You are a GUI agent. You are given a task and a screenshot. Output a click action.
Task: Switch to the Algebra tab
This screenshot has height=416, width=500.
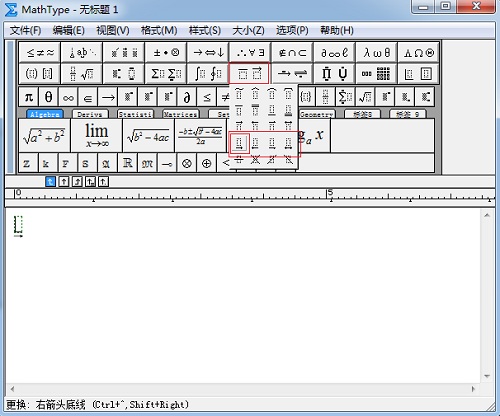tap(45, 114)
